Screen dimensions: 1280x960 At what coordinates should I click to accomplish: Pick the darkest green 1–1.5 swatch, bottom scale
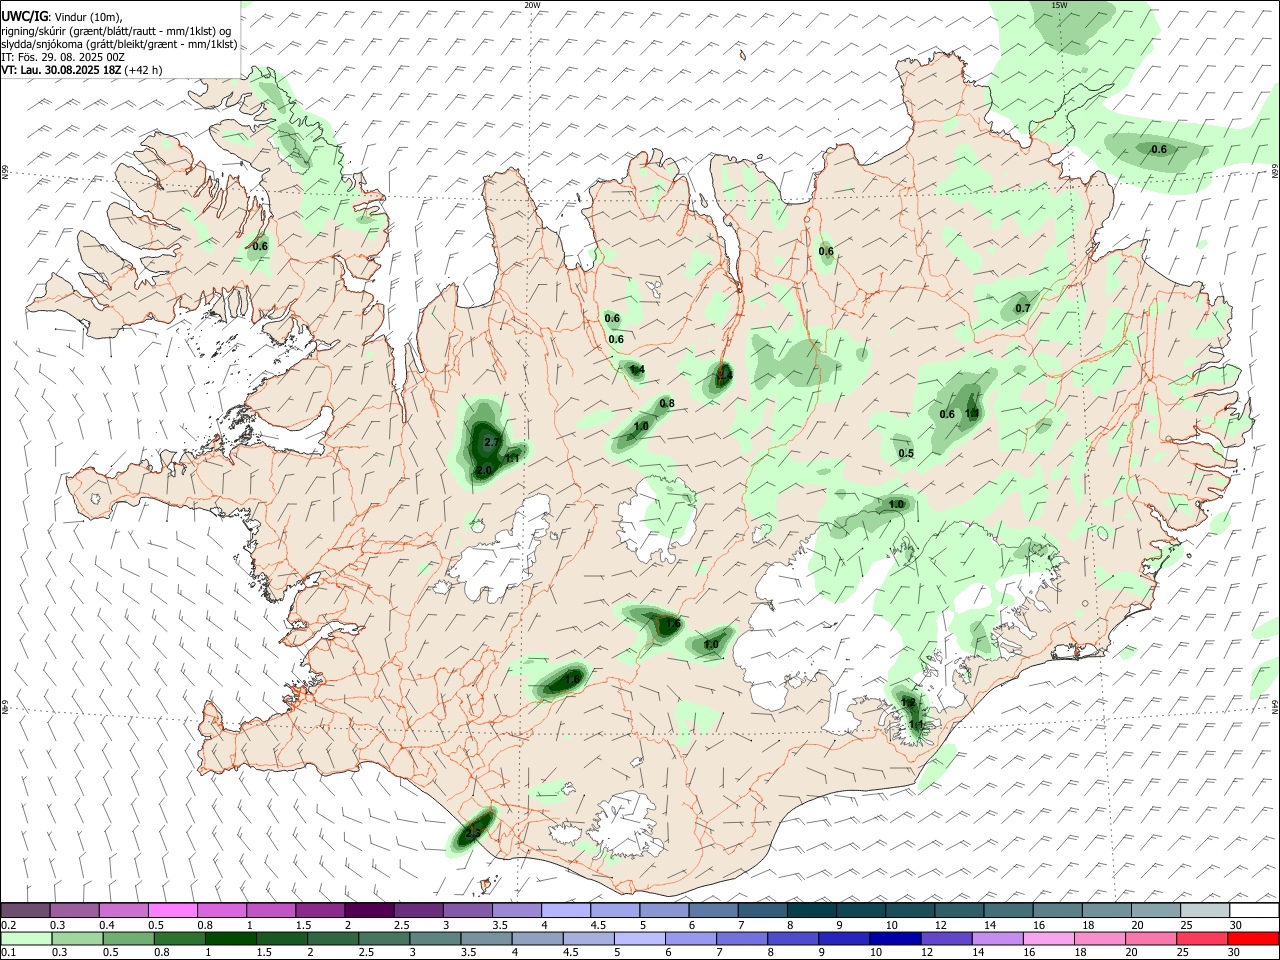pos(230,938)
